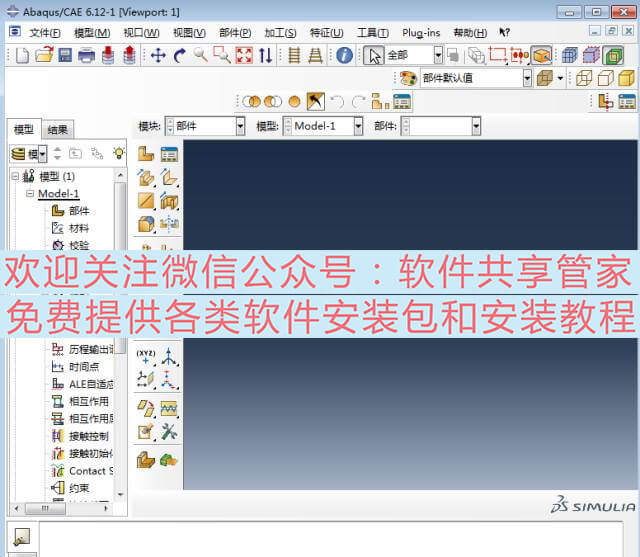The image size is (640, 557).
Task: Click the wrench repair tools icon
Action: (x=169, y=431)
